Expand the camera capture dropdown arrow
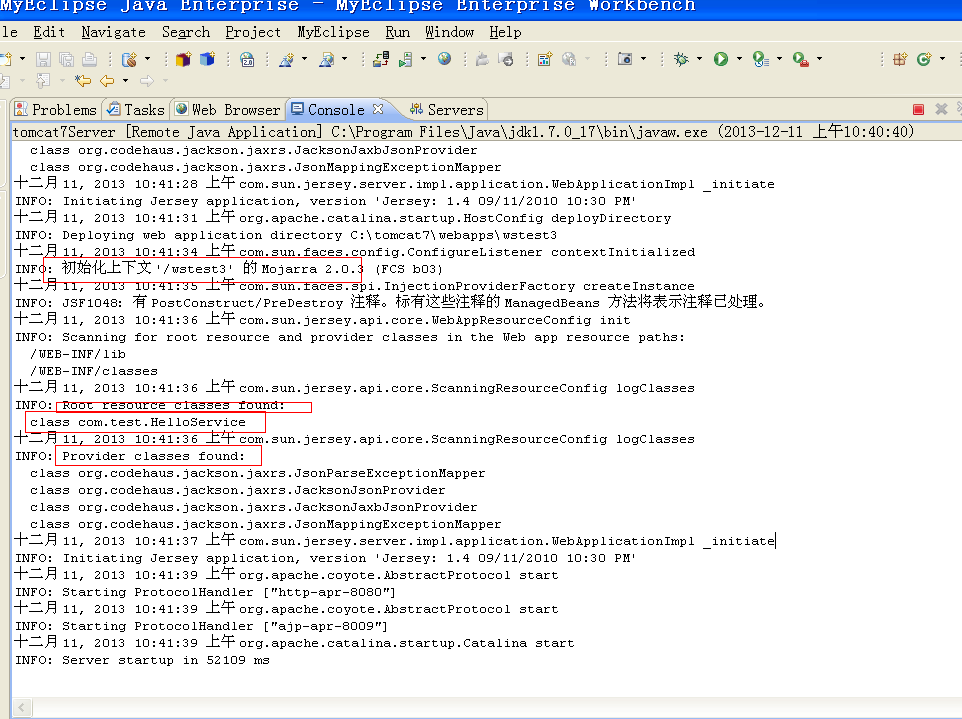 pyautogui.click(x=643, y=59)
